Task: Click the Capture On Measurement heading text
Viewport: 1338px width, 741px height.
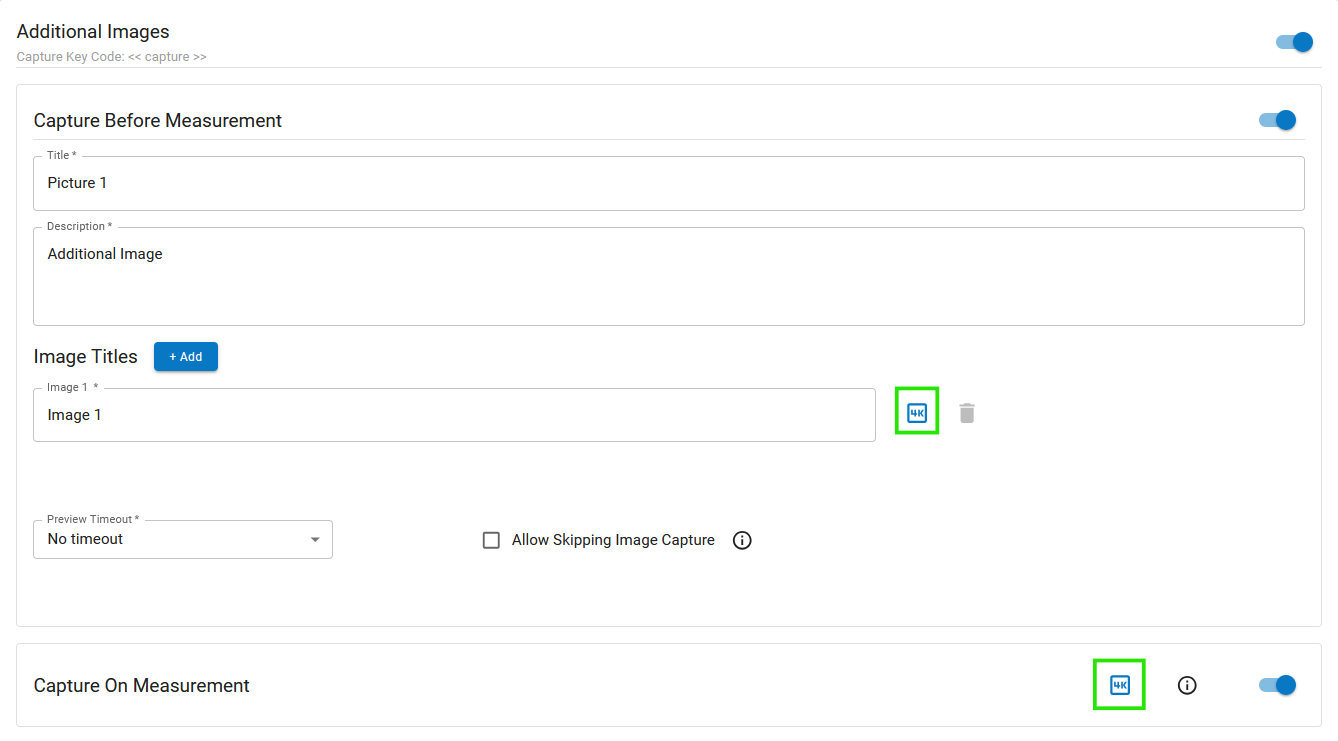Action: (x=142, y=686)
